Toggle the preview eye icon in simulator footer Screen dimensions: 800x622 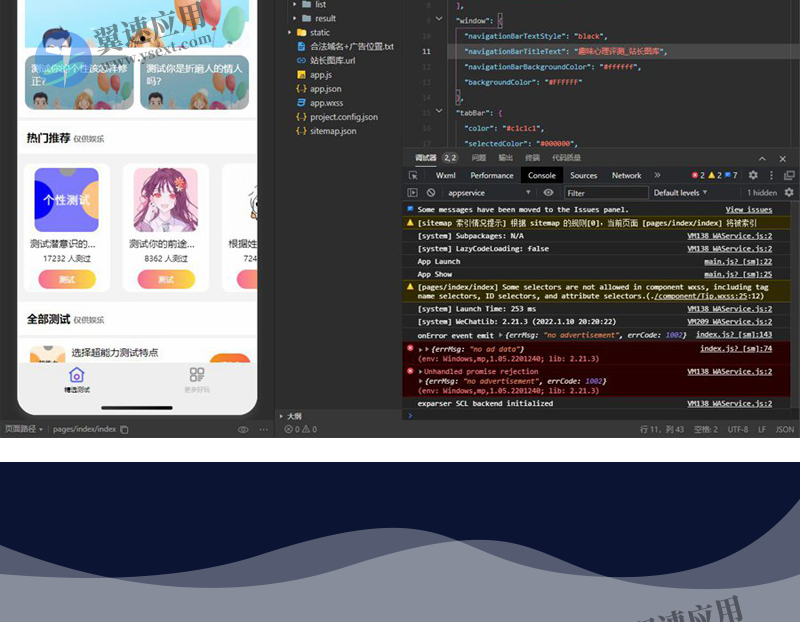pyautogui.click(x=243, y=429)
